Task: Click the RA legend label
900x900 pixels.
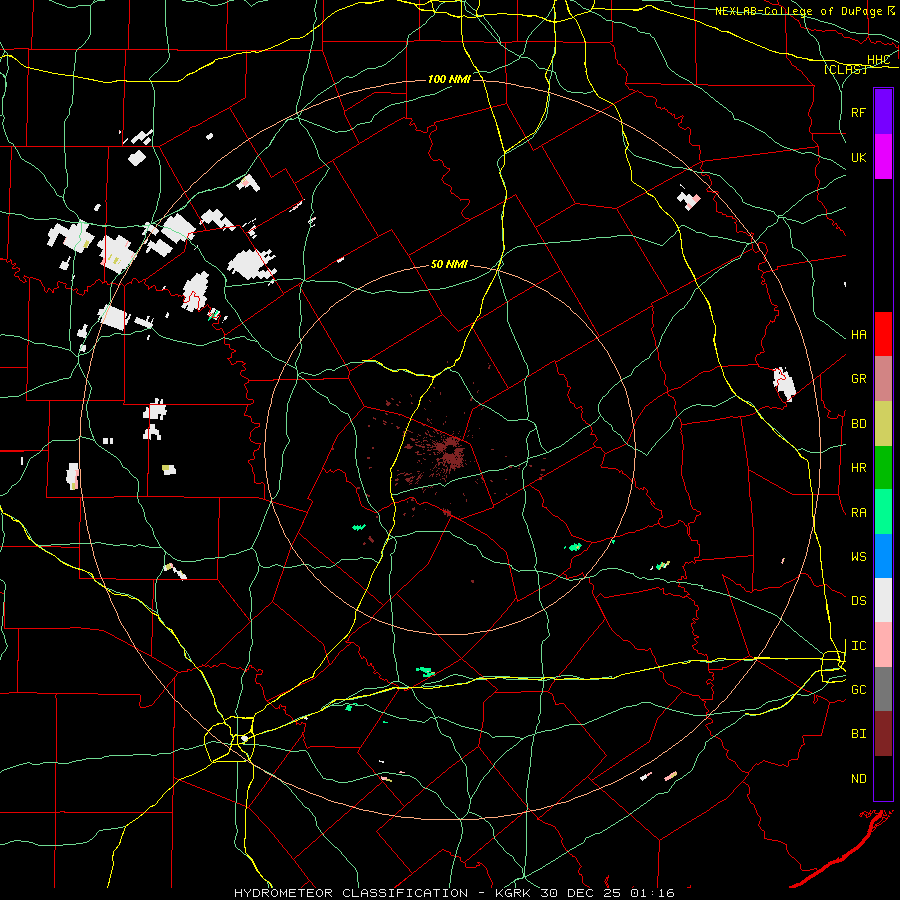Action: point(859,513)
